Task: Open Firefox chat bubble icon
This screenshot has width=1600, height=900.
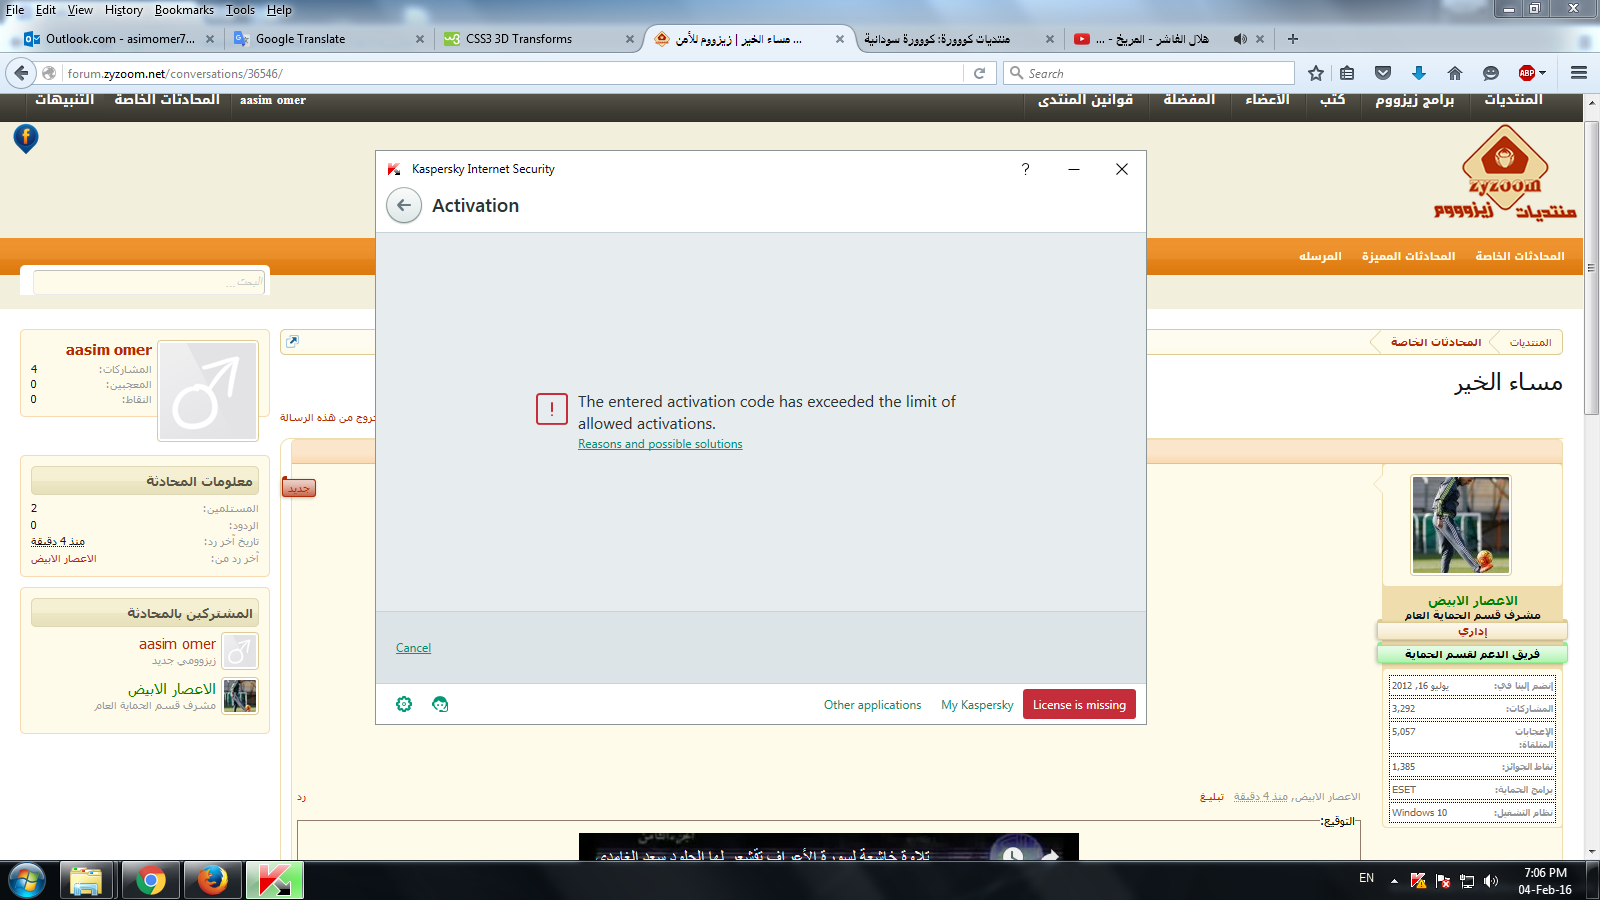Action: click(1491, 73)
